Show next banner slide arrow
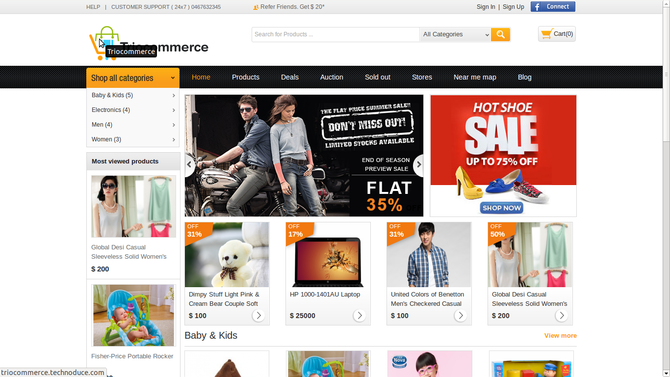Image resolution: width=670 pixels, height=377 pixels. click(x=418, y=164)
